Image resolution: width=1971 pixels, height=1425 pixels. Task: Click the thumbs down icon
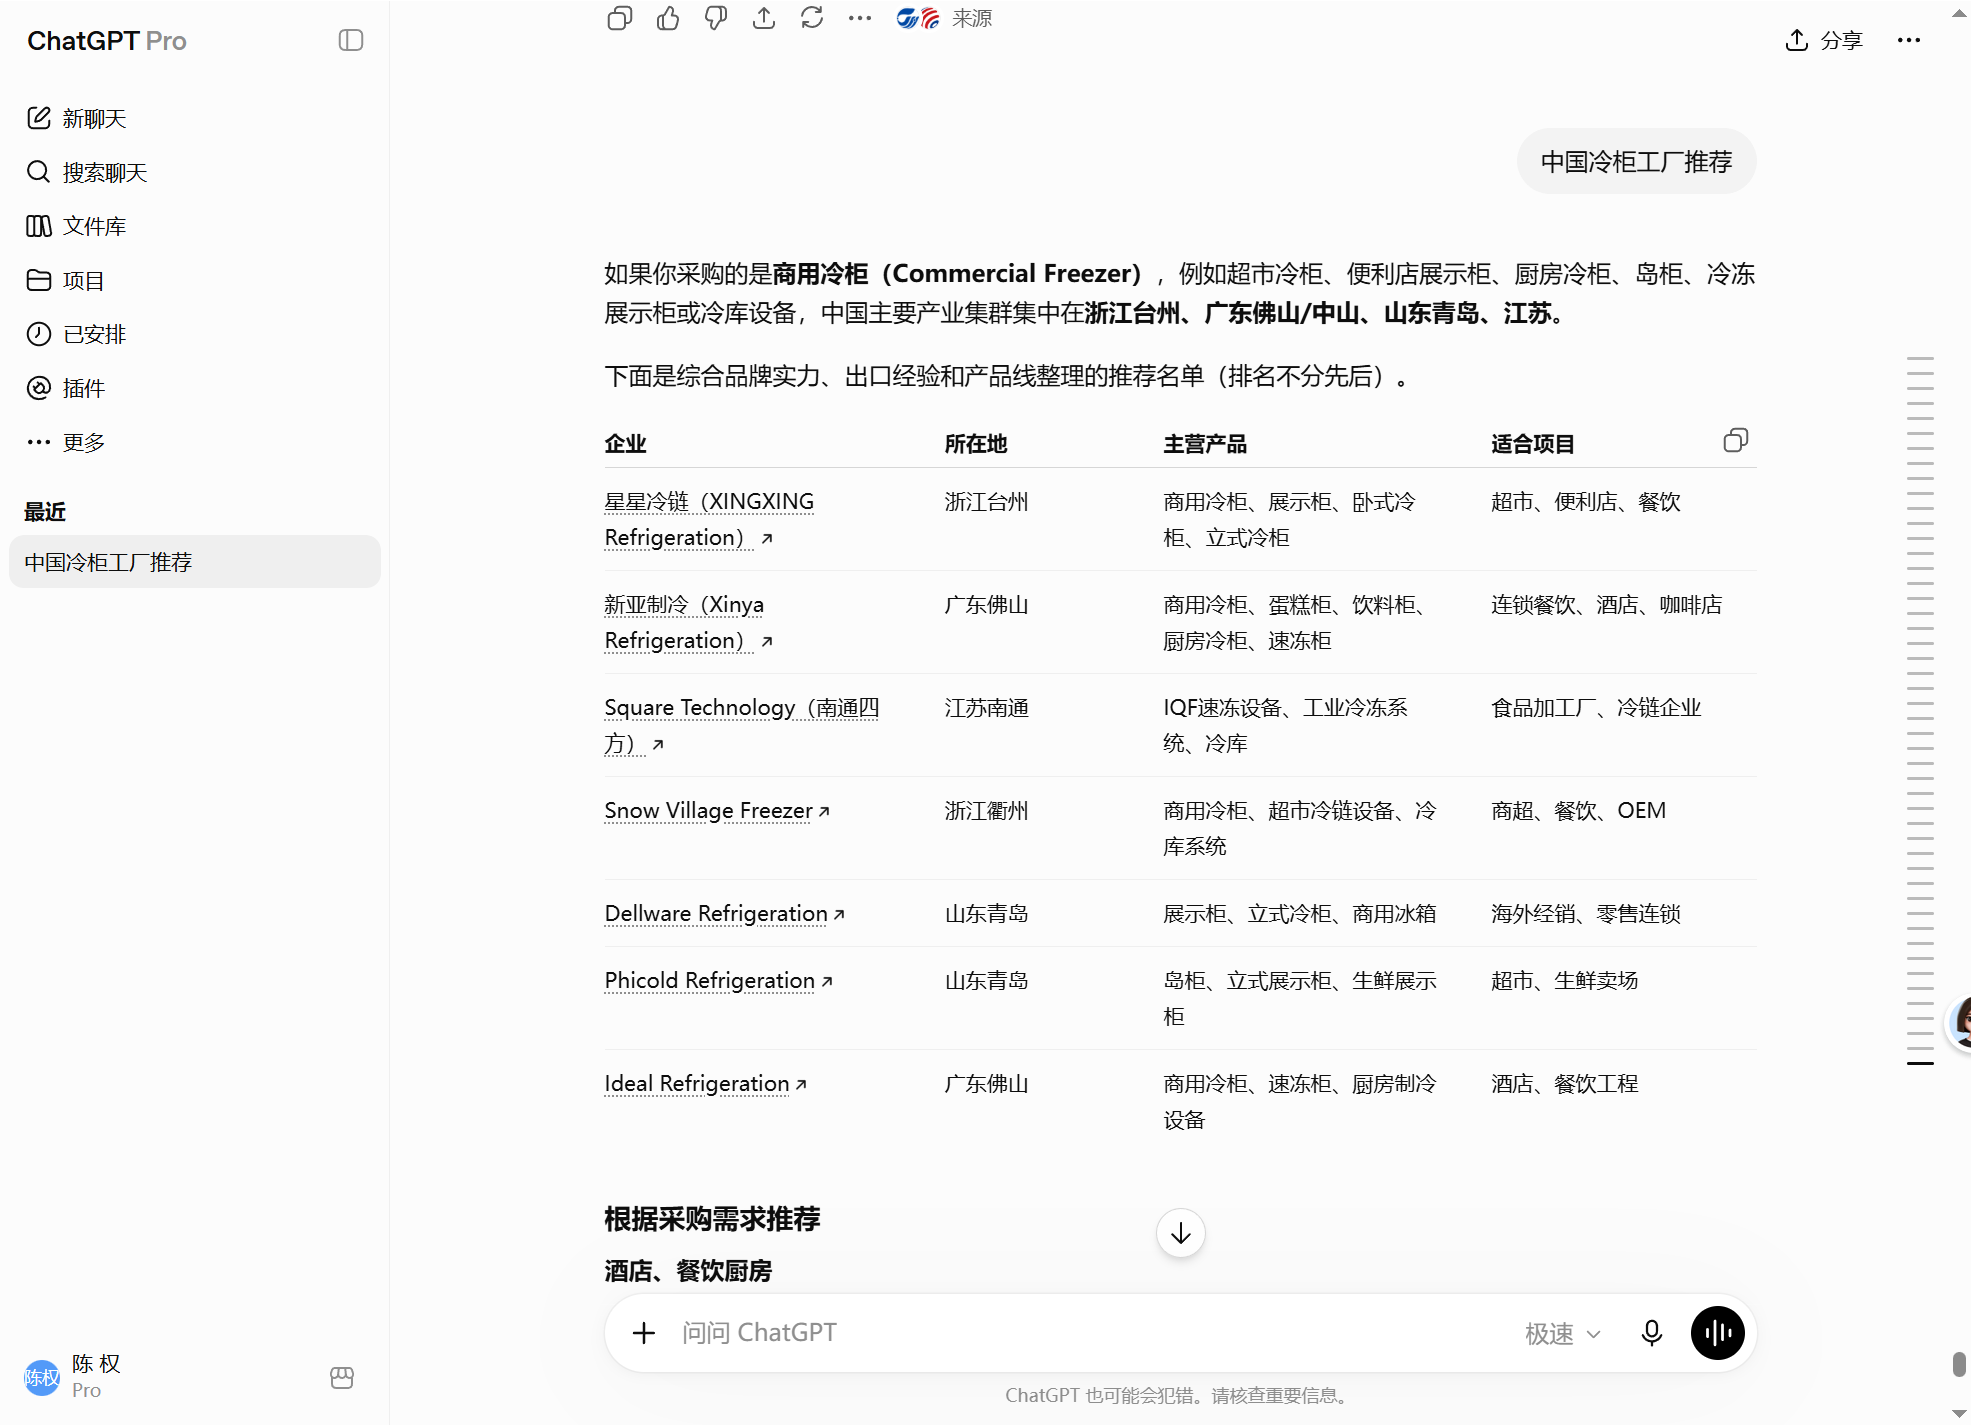pyautogui.click(x=716, y=18)
